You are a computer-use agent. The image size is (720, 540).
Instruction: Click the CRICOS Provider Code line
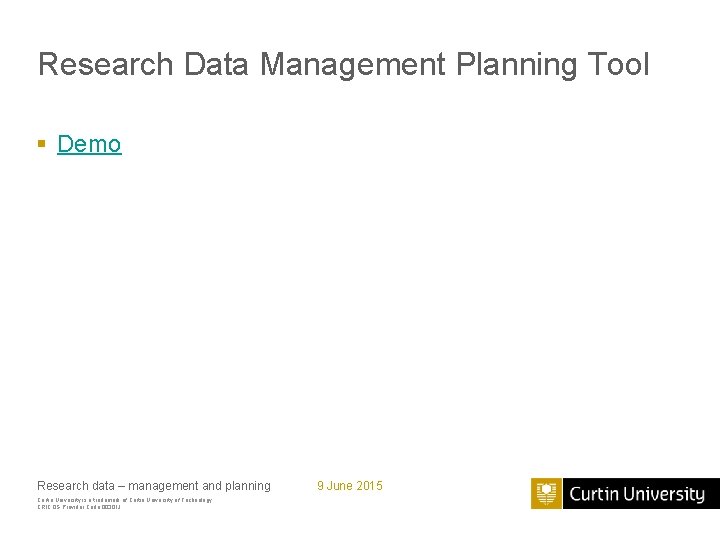pyautogui.click(x=78, y=507)
